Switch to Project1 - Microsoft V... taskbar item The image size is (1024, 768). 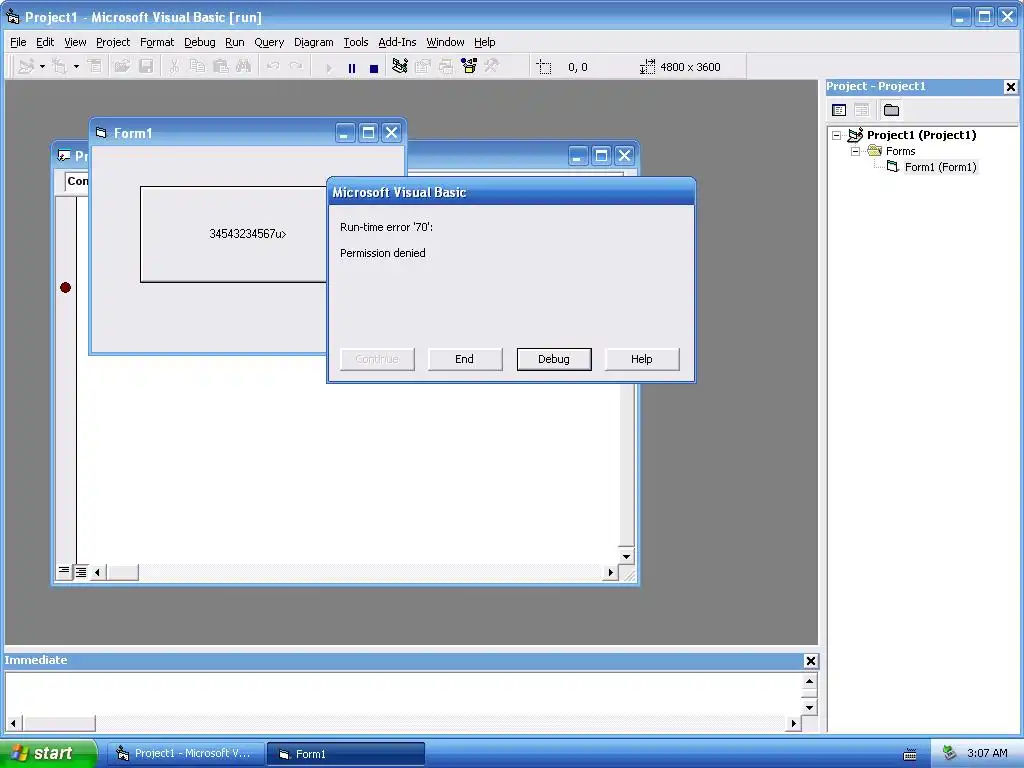click(x=186, y=754)
